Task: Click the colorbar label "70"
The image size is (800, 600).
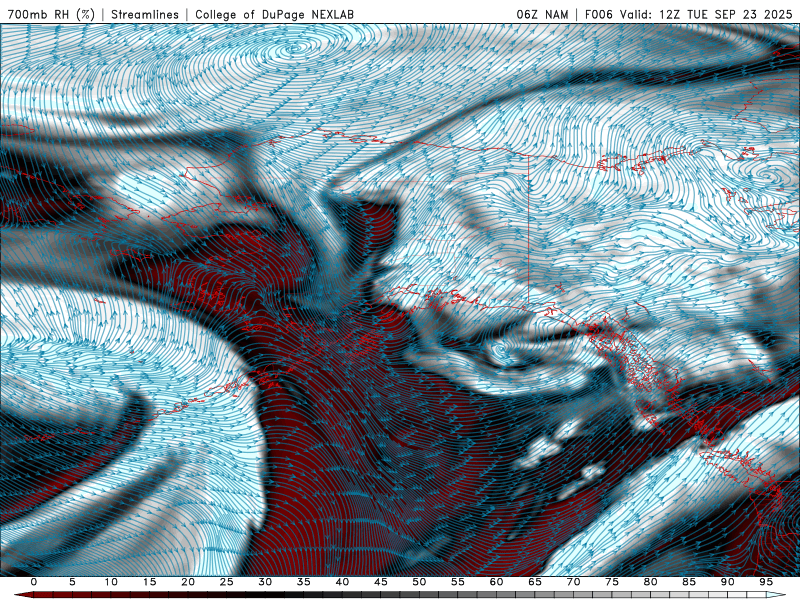Action: (573, 582)
